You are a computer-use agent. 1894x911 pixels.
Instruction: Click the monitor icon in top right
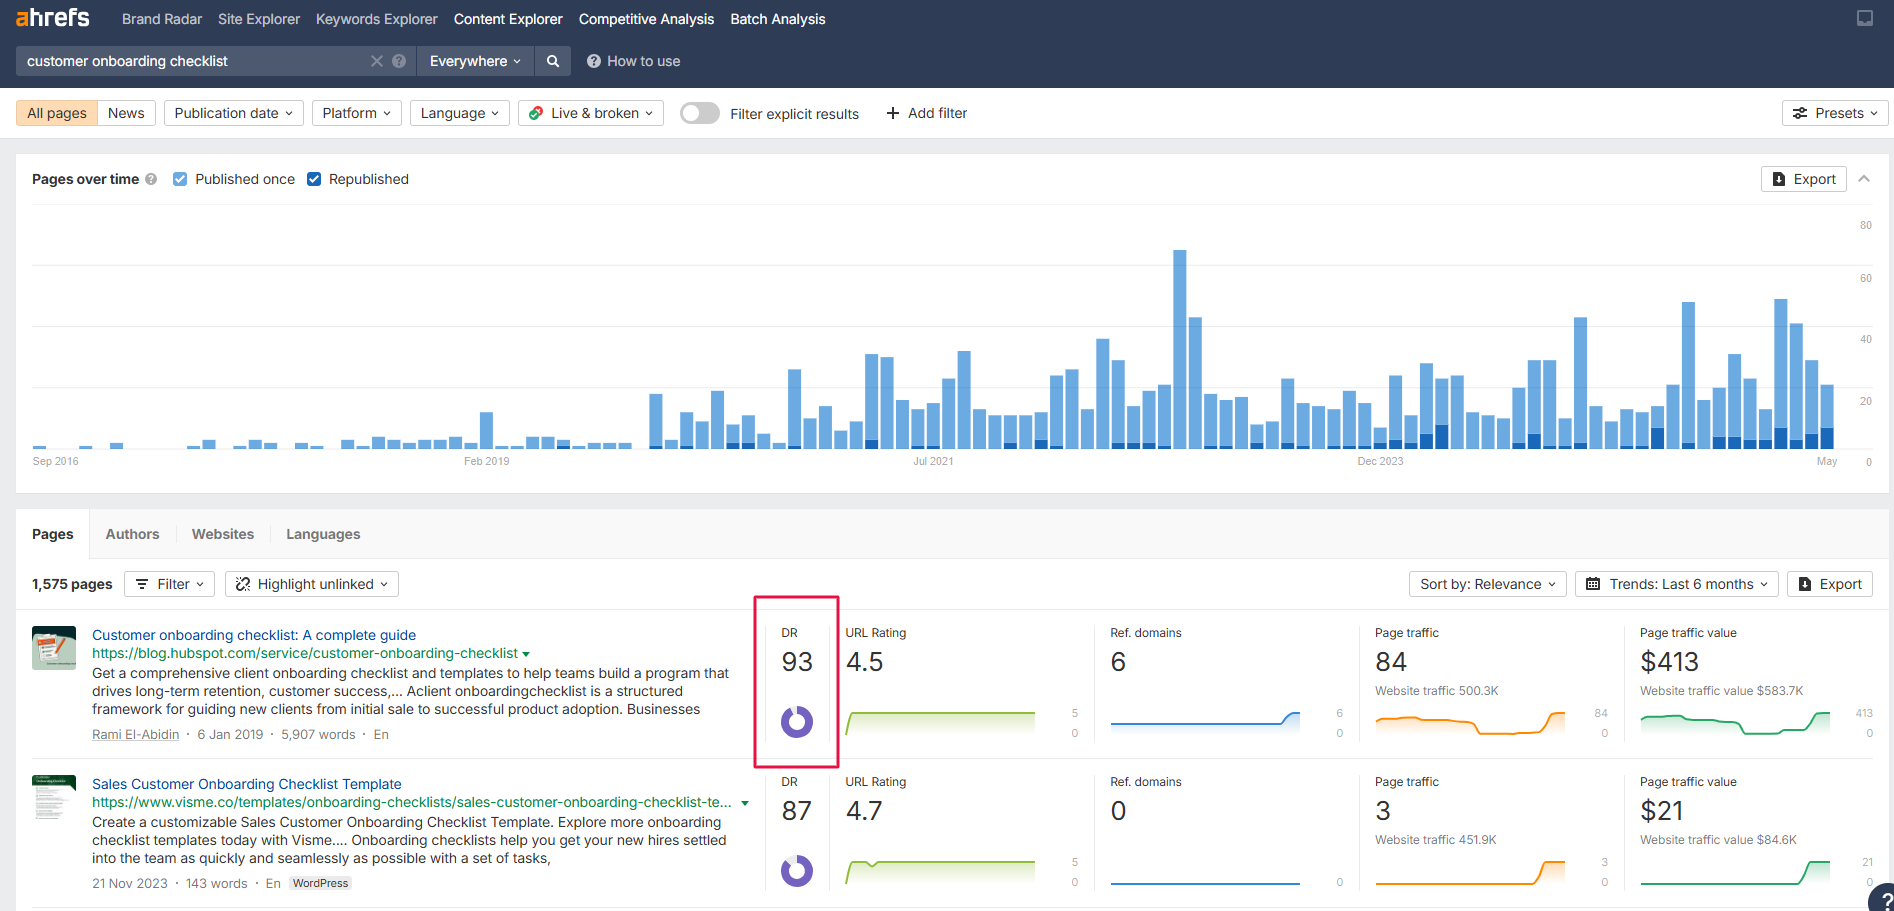coord(1865,18)
